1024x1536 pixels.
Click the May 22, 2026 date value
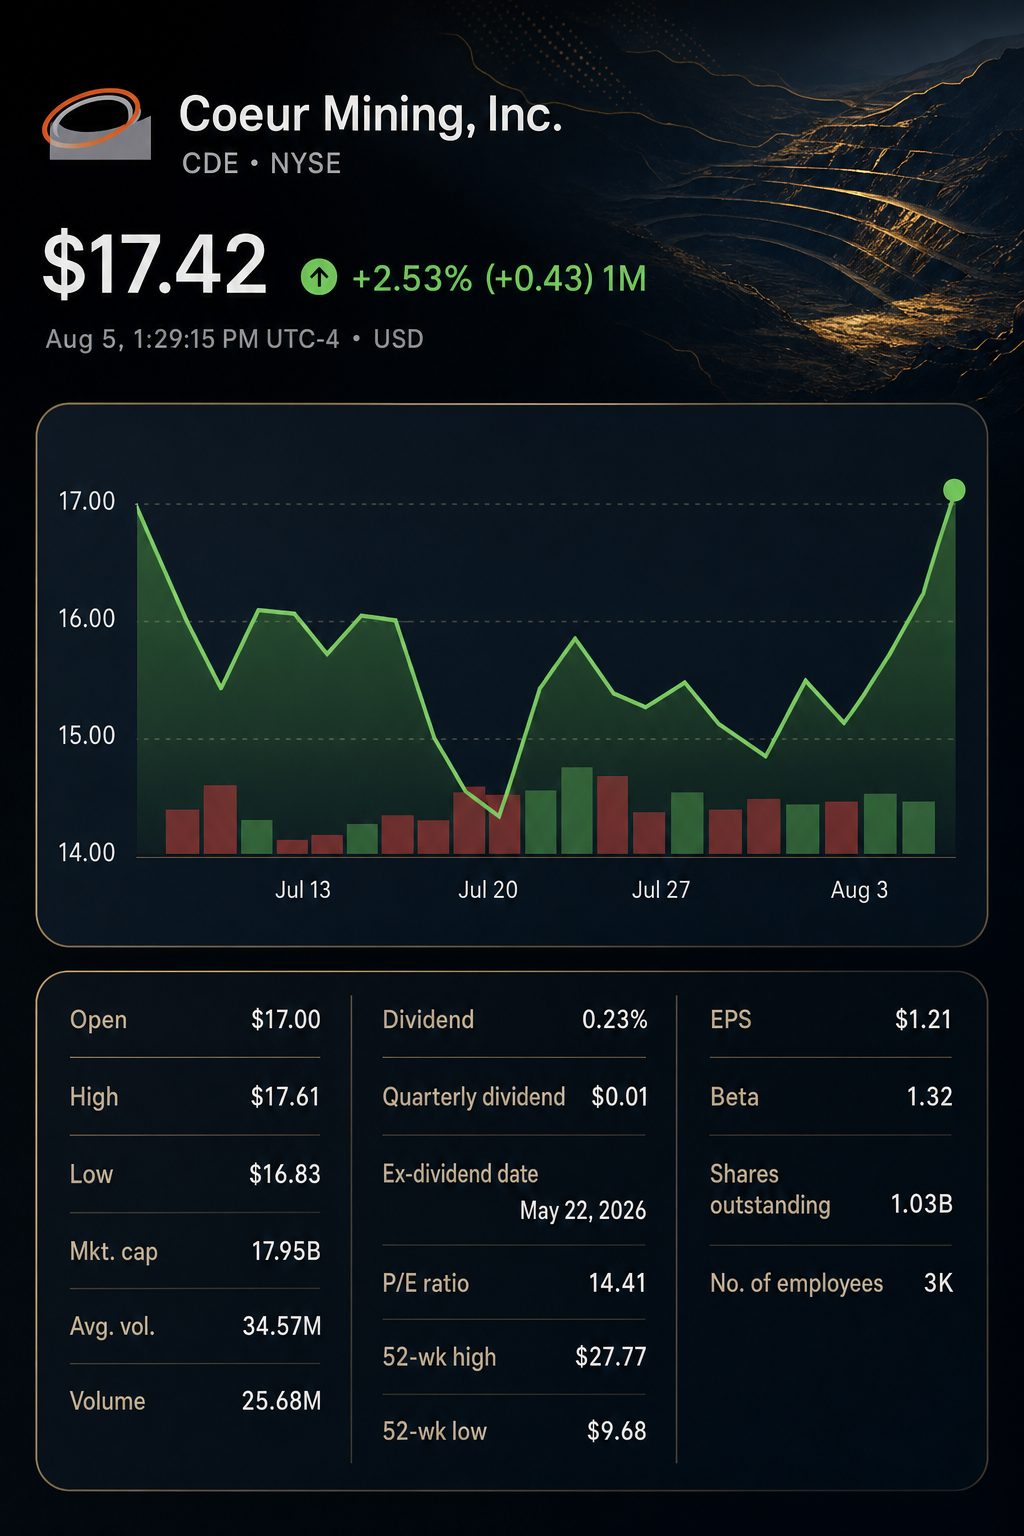[583, 1211]
